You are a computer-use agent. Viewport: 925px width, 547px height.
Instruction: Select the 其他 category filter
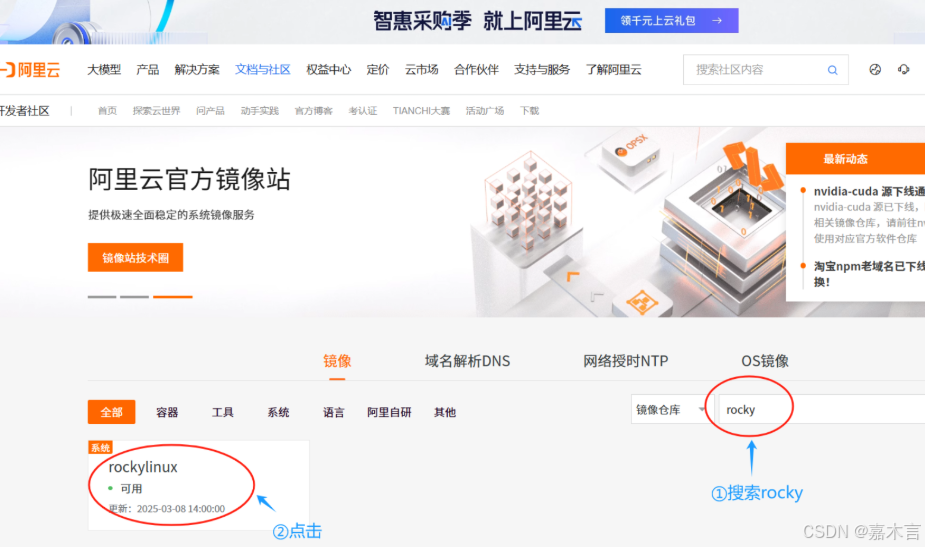[445, 412]
